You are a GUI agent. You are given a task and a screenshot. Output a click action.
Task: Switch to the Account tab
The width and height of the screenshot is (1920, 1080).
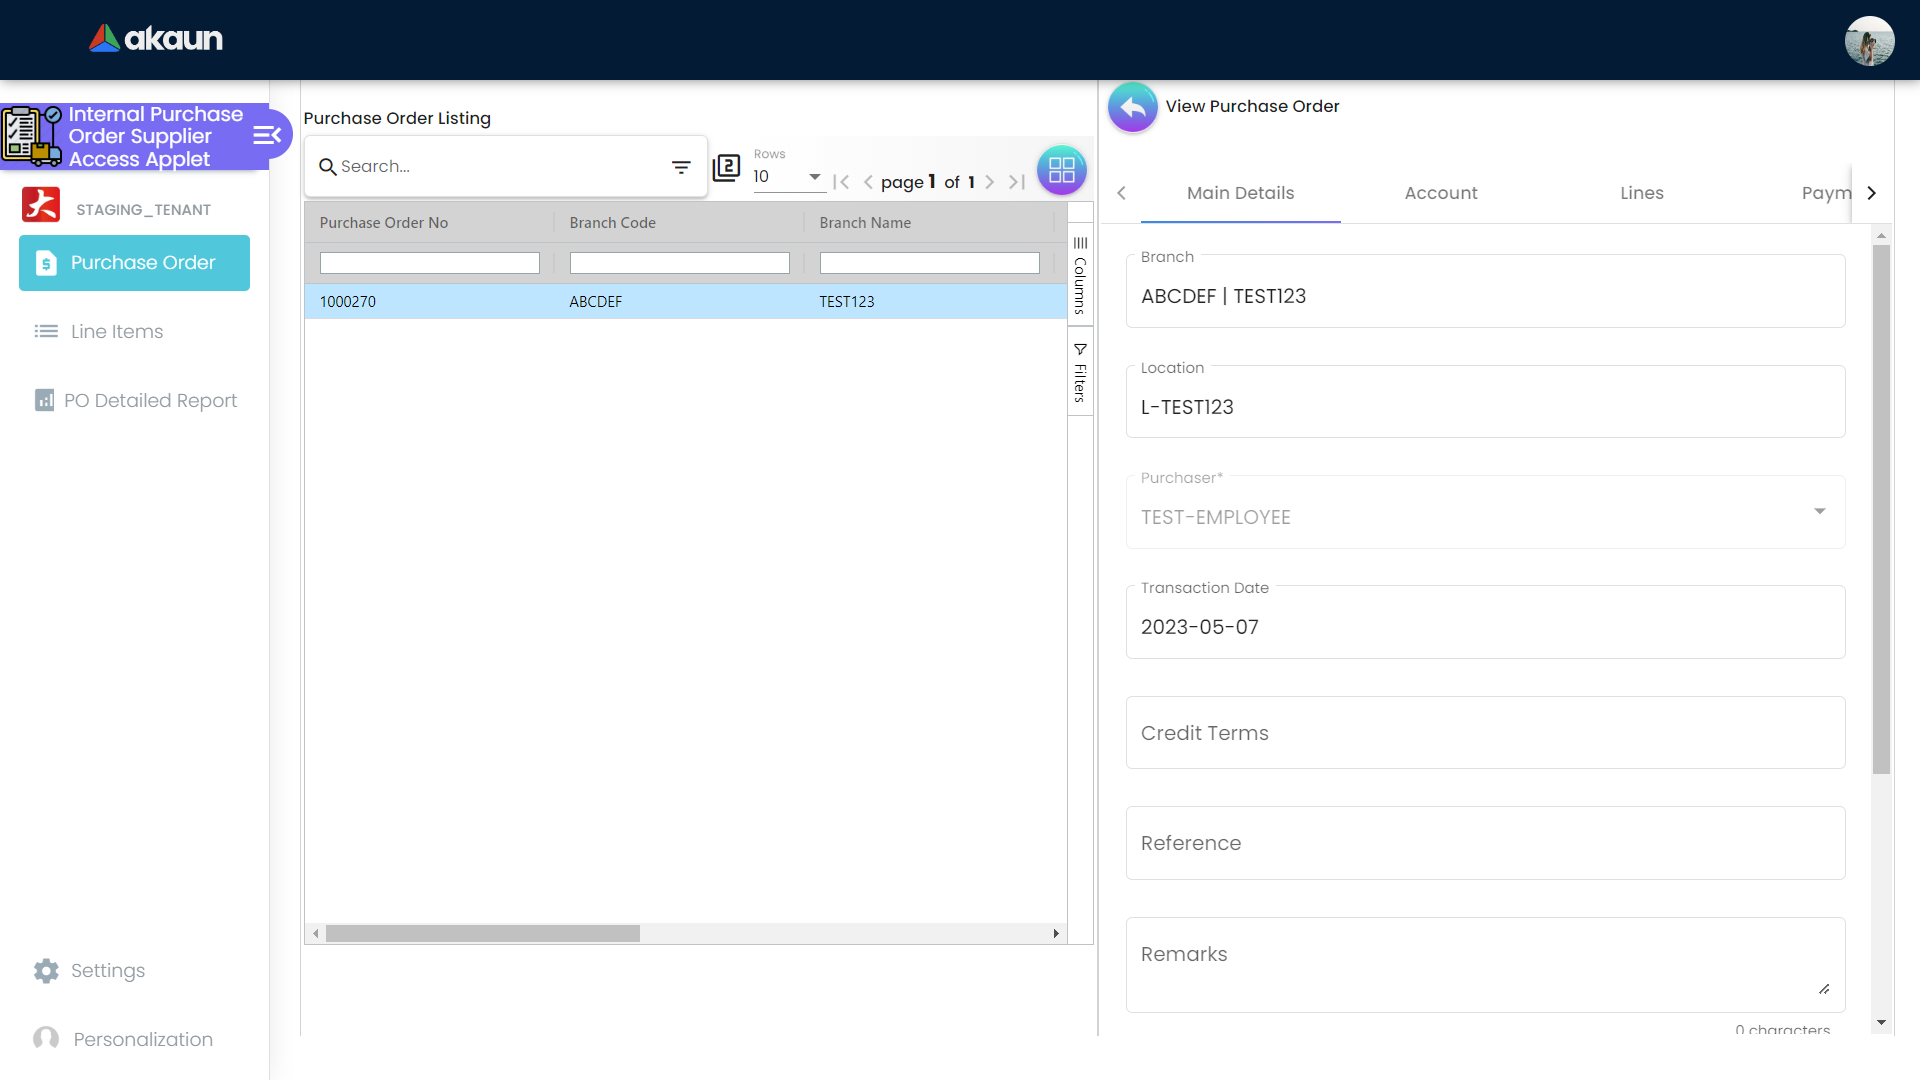click(x=1440, y=193)
